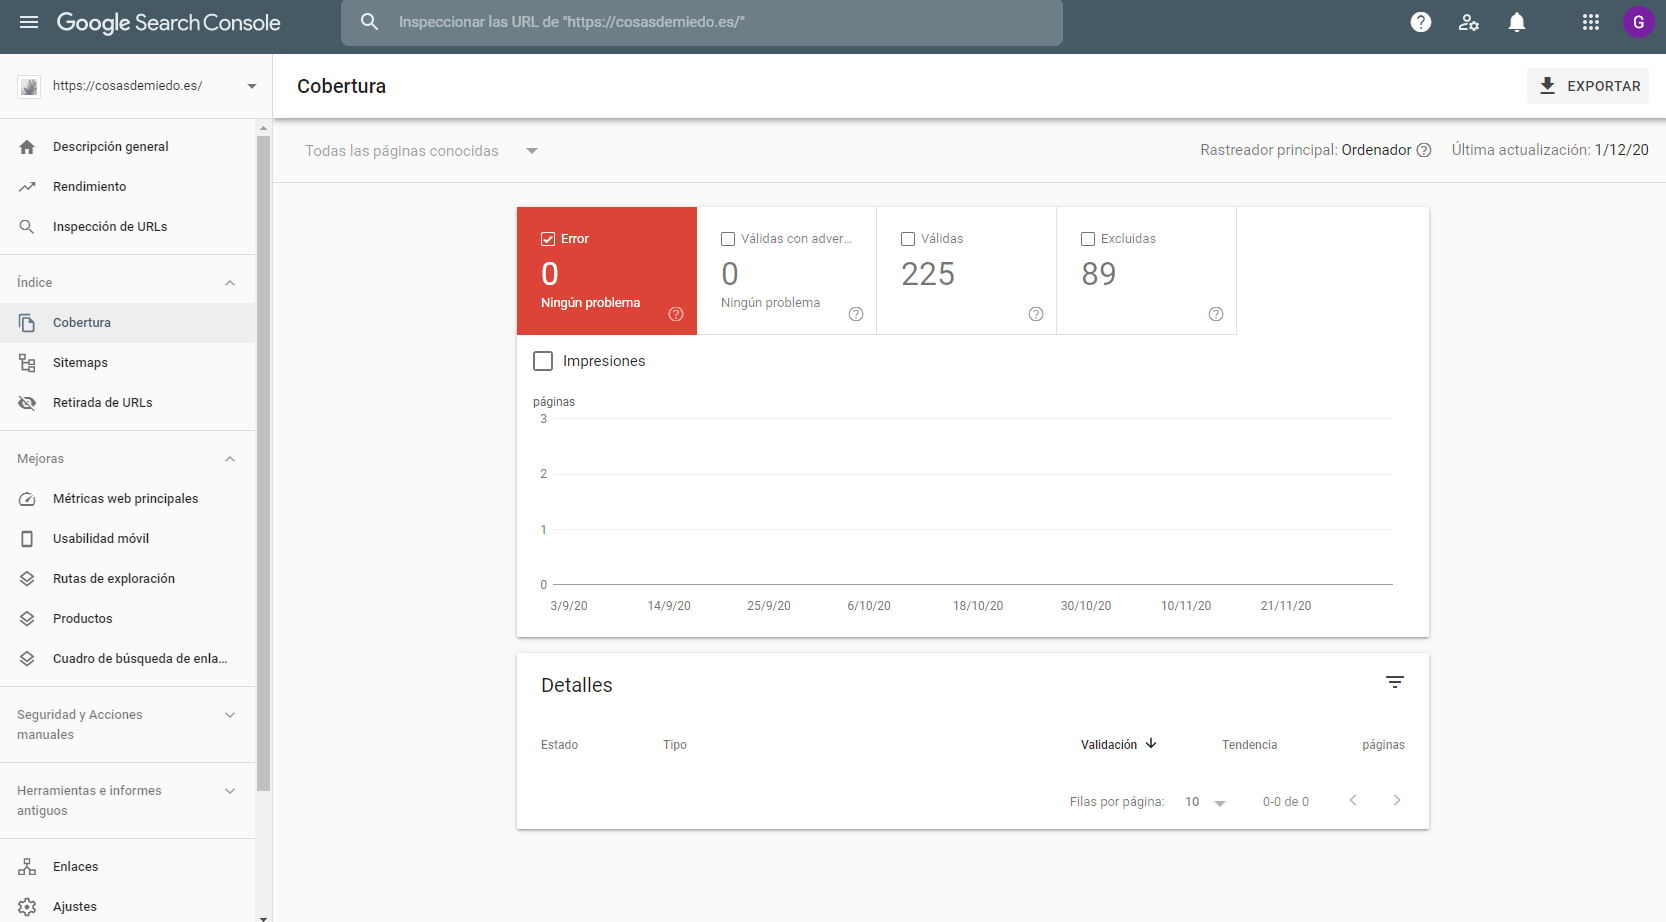The height and width of the screenshot is (922, 1666).
Task: Open the Detalles filter icon
Action: [1395, 682]
